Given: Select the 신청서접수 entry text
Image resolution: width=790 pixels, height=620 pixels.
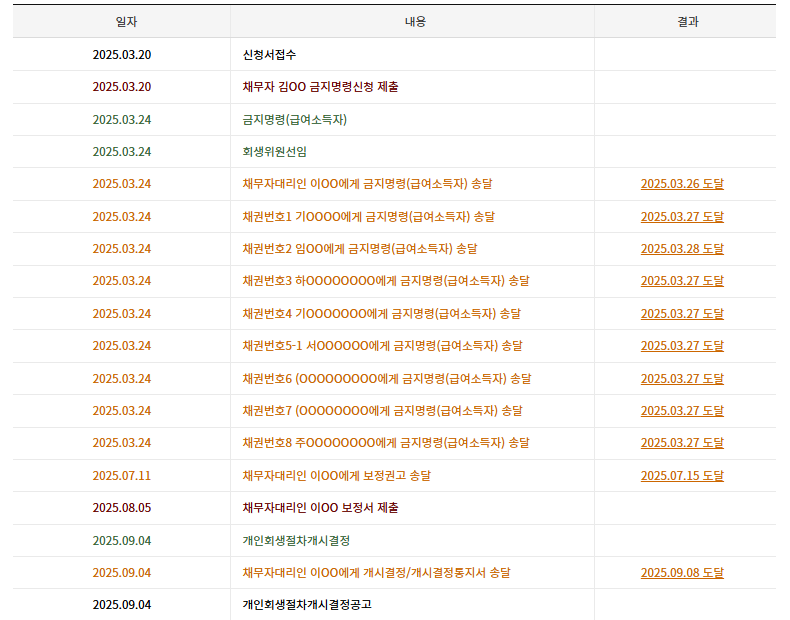Looking at the screenshot, I should coord(269,54).
